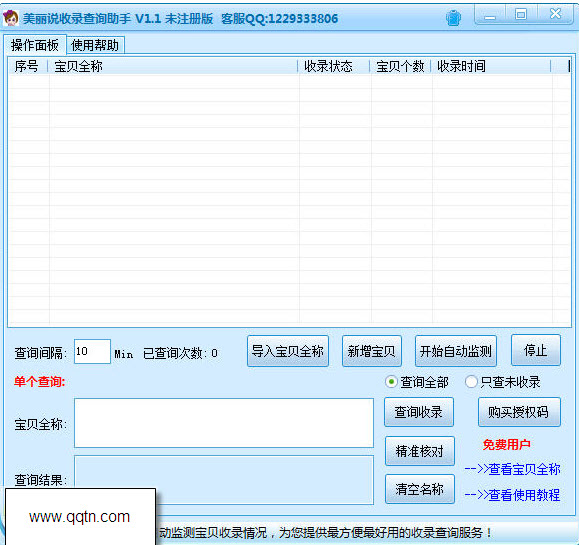Select the 只查未收录 radio option
Viewport: 579px width, 545px height.
click(x=471, y=381)
